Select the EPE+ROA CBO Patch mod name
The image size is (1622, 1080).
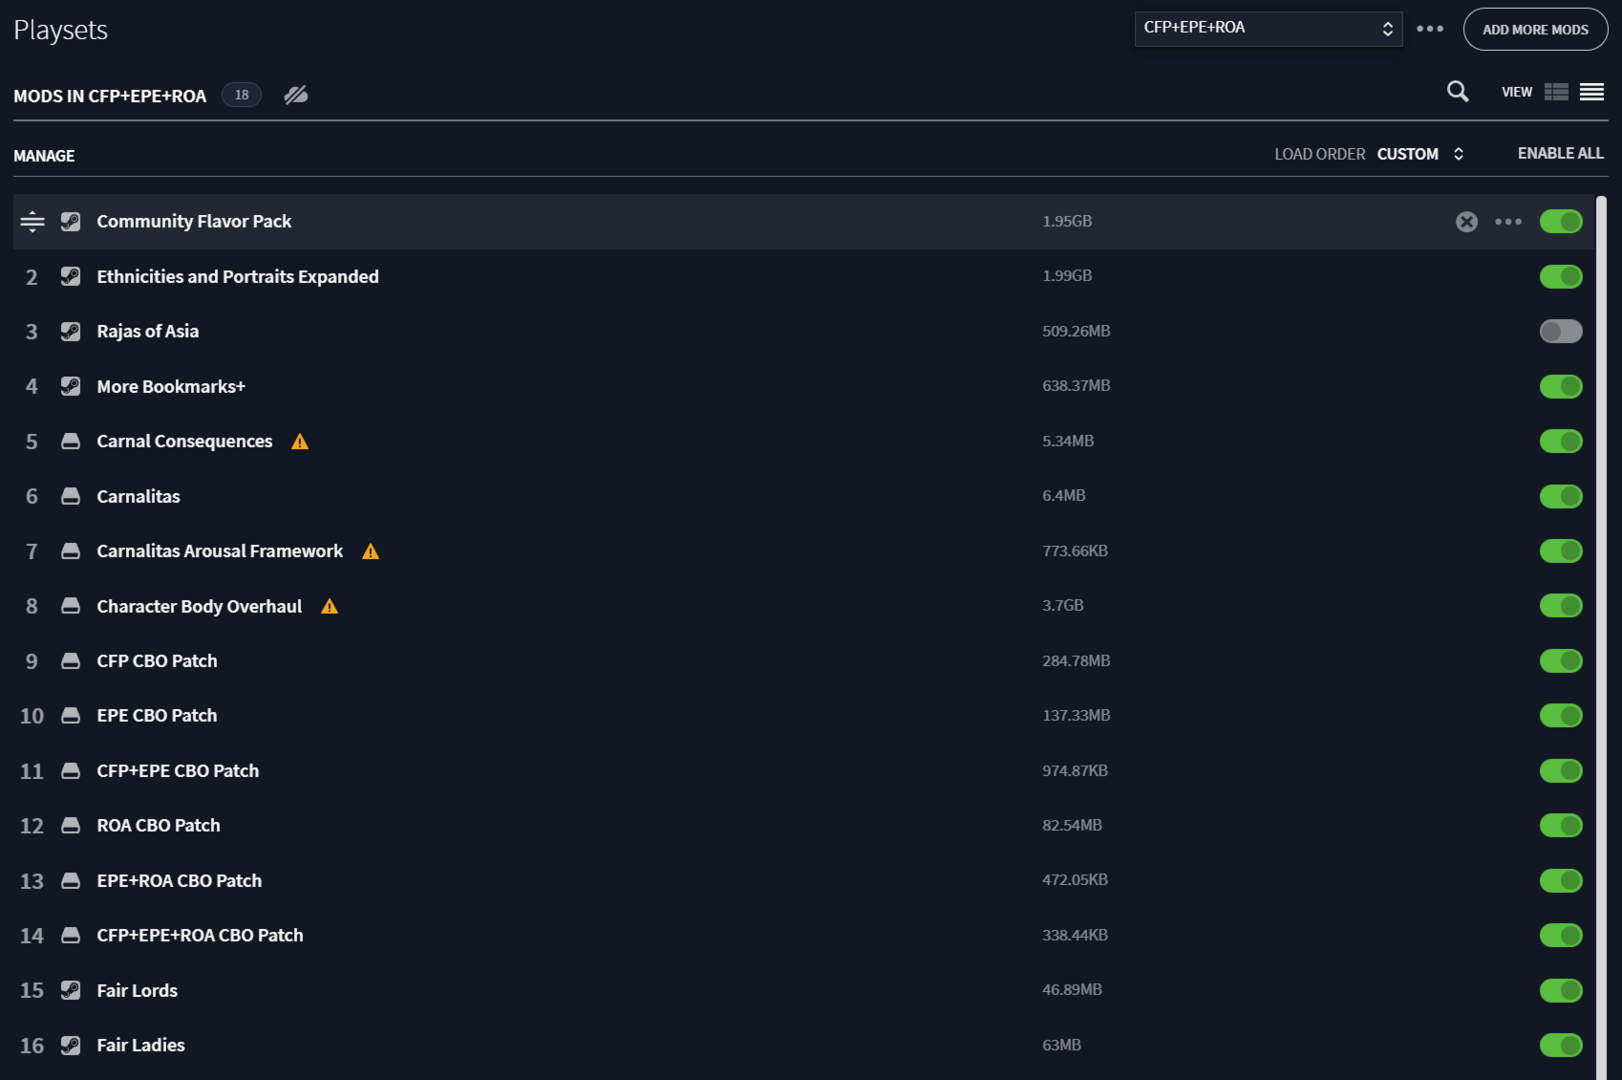(x=179, y=881)
